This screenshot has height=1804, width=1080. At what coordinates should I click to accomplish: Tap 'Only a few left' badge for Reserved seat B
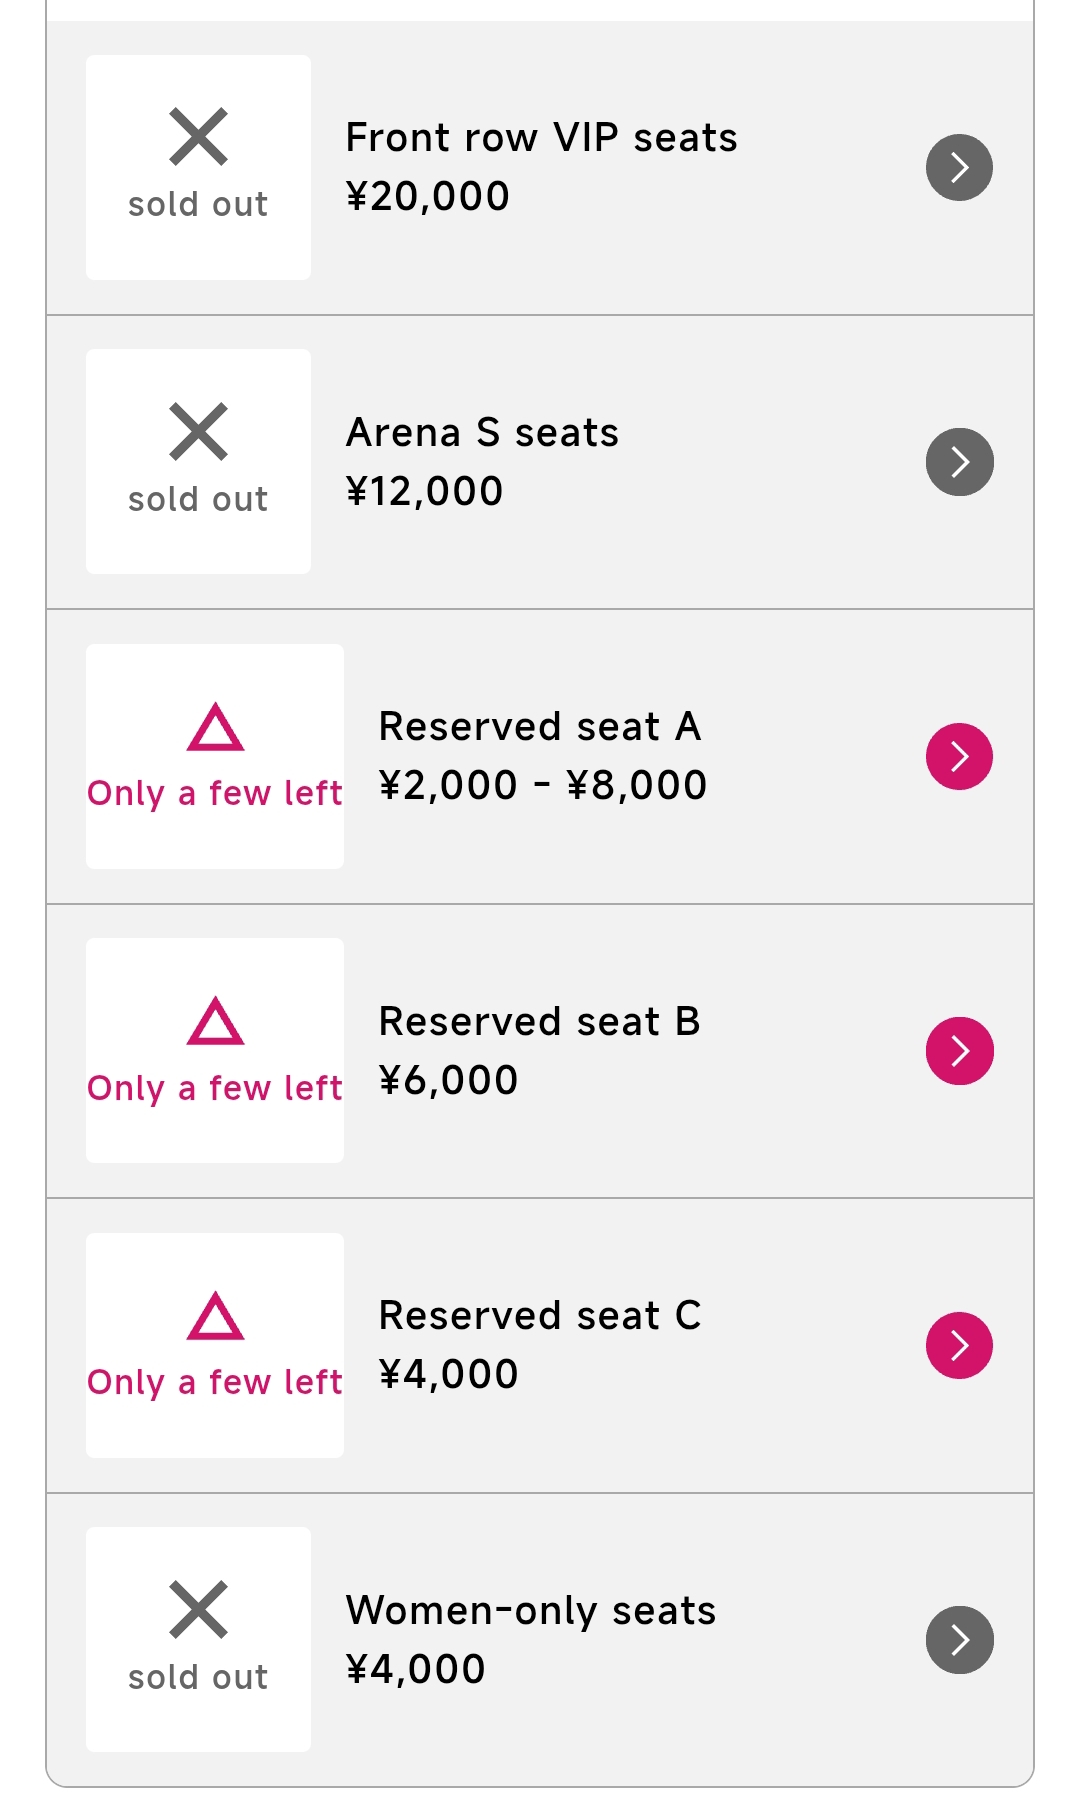(x=215, y=1087)
